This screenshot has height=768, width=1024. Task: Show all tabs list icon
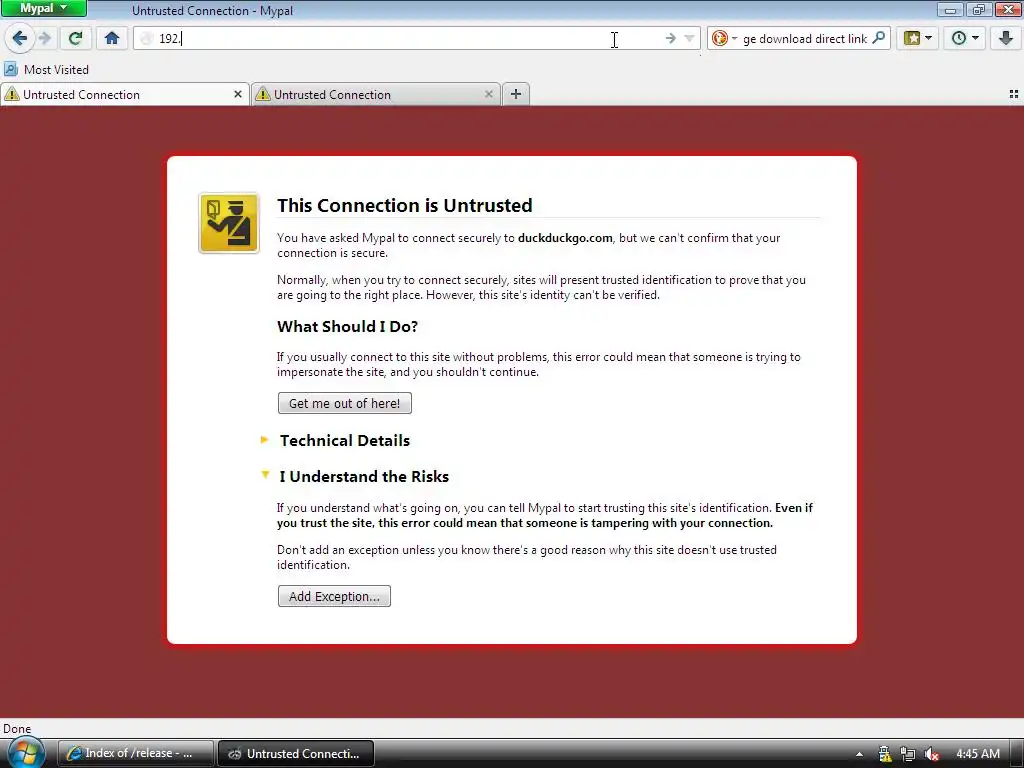(x=1014, y=95)
